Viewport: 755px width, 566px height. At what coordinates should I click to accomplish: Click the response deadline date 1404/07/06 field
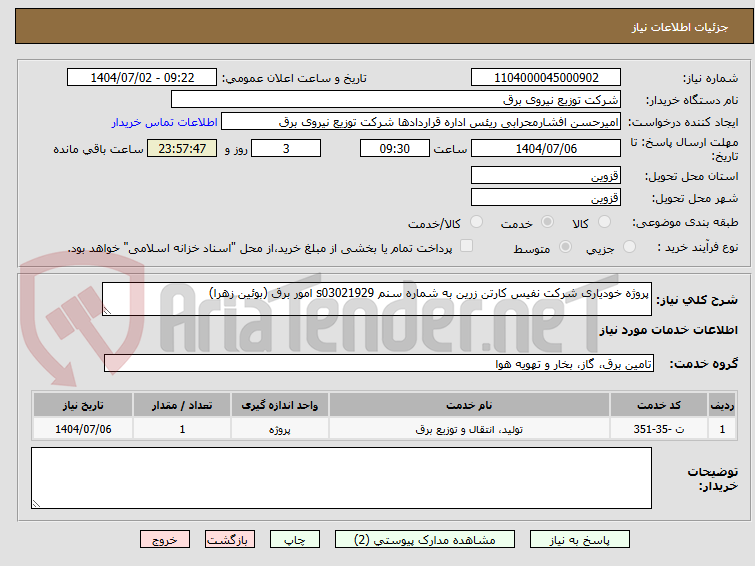[546, 148]
